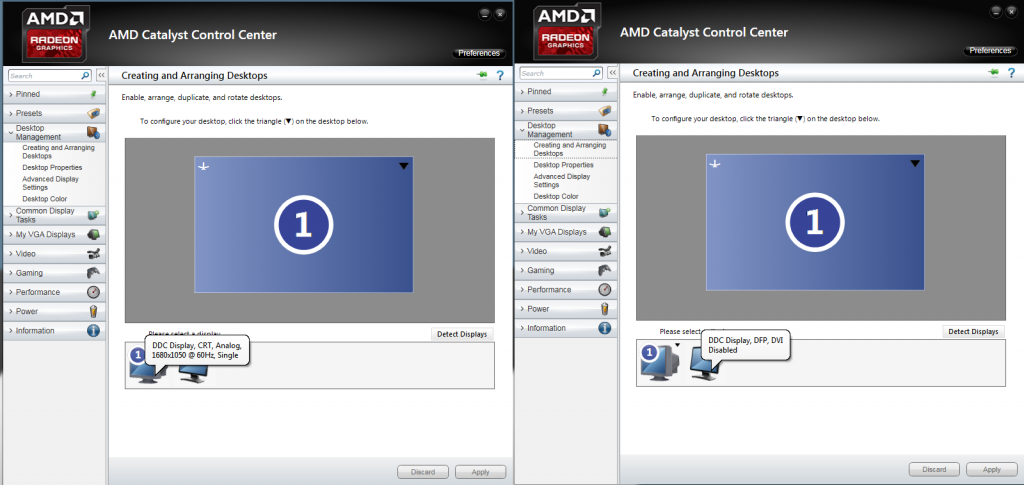The width and height of the screenshot is (1024, 485).
Task: Click Discard button in left window
Action: point(423,472)
